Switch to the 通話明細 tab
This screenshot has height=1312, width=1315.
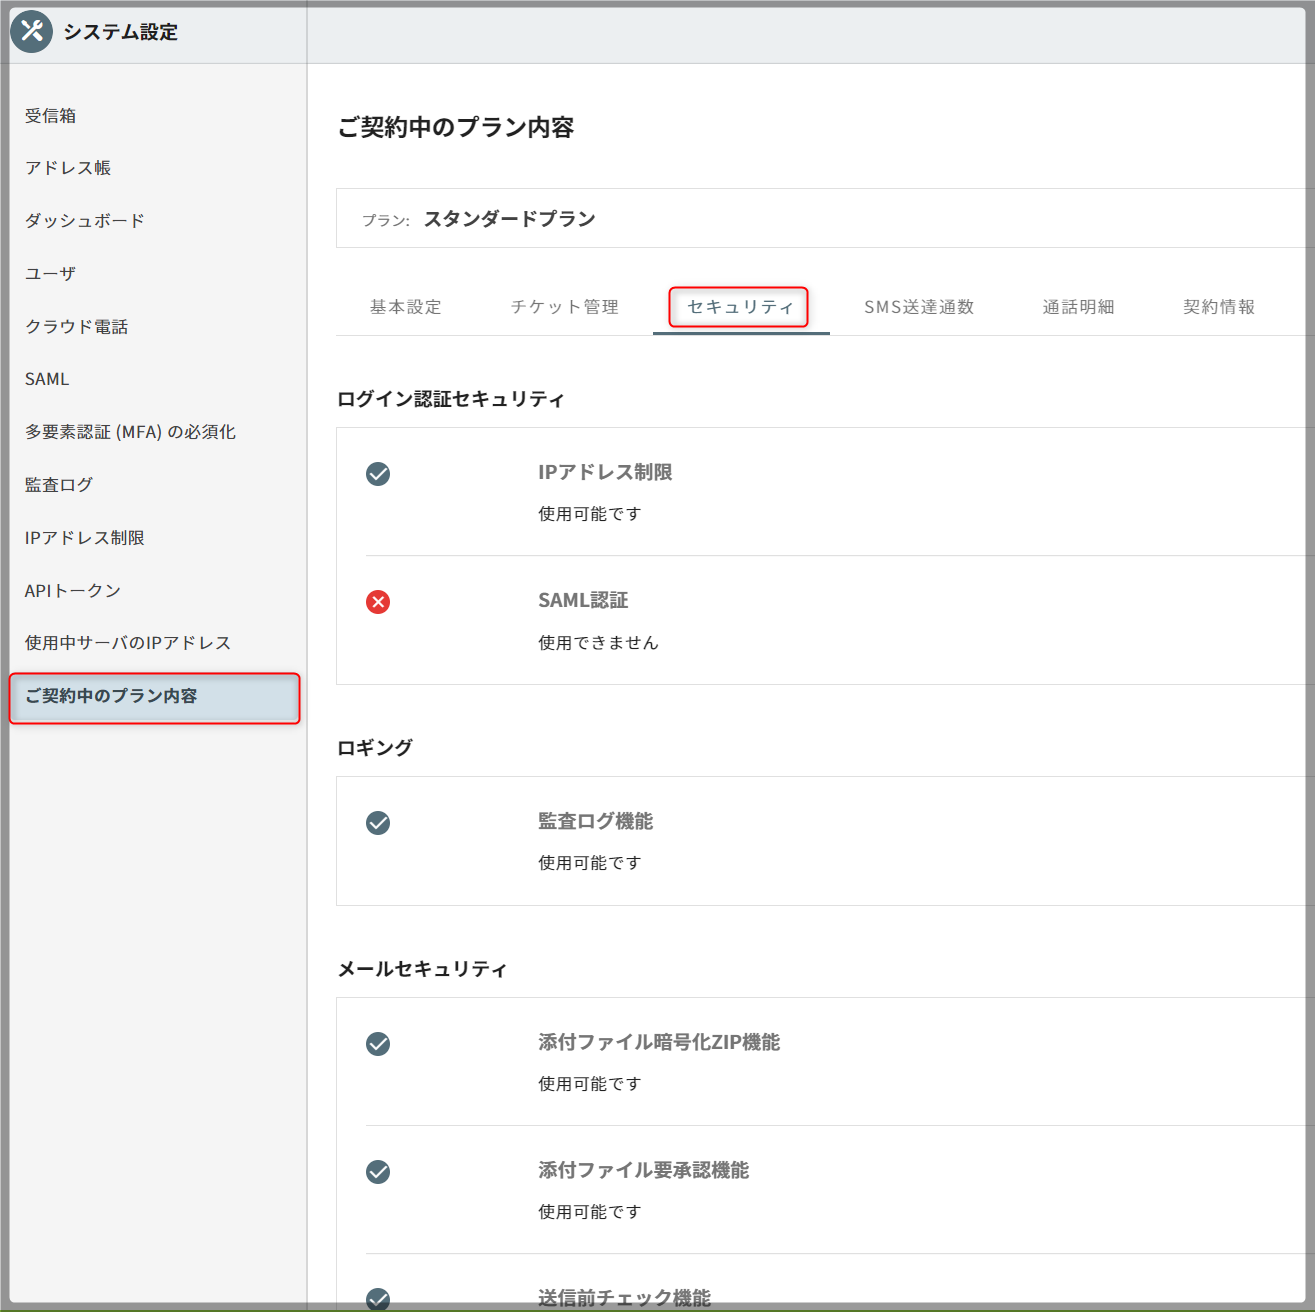click(x=1078, y=307)
